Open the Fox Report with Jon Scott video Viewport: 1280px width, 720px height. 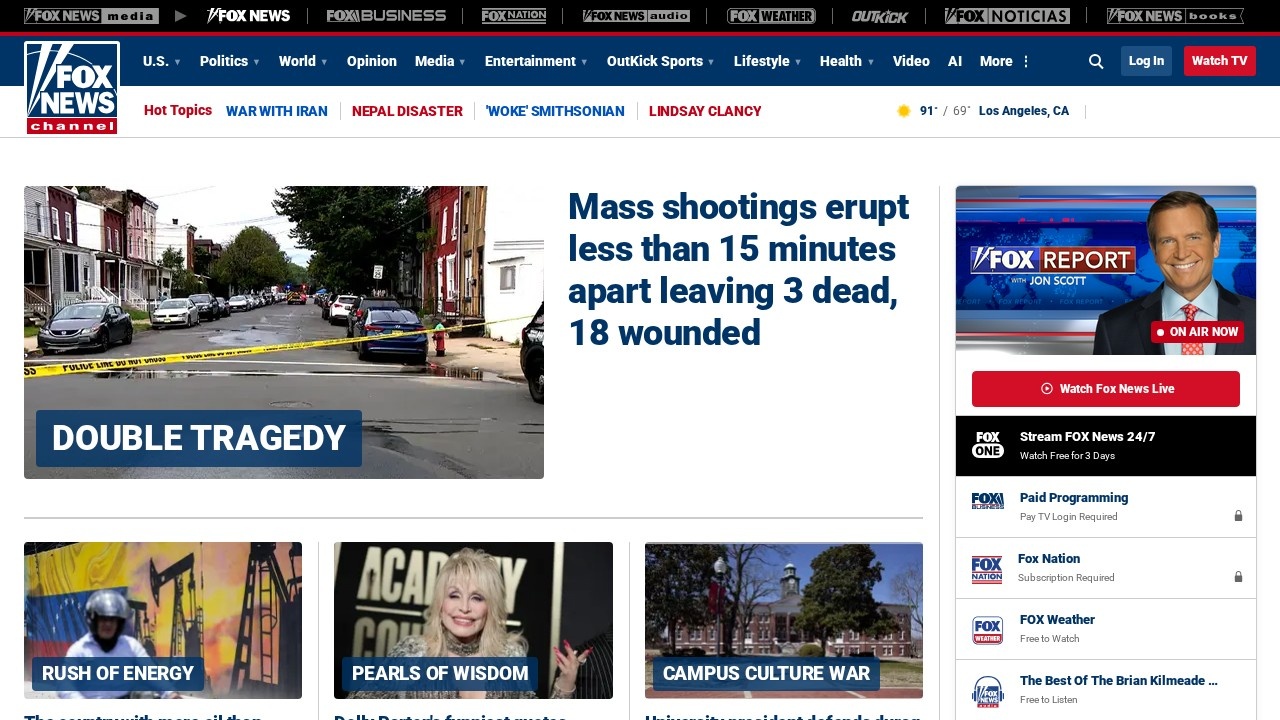point(1106,270)
